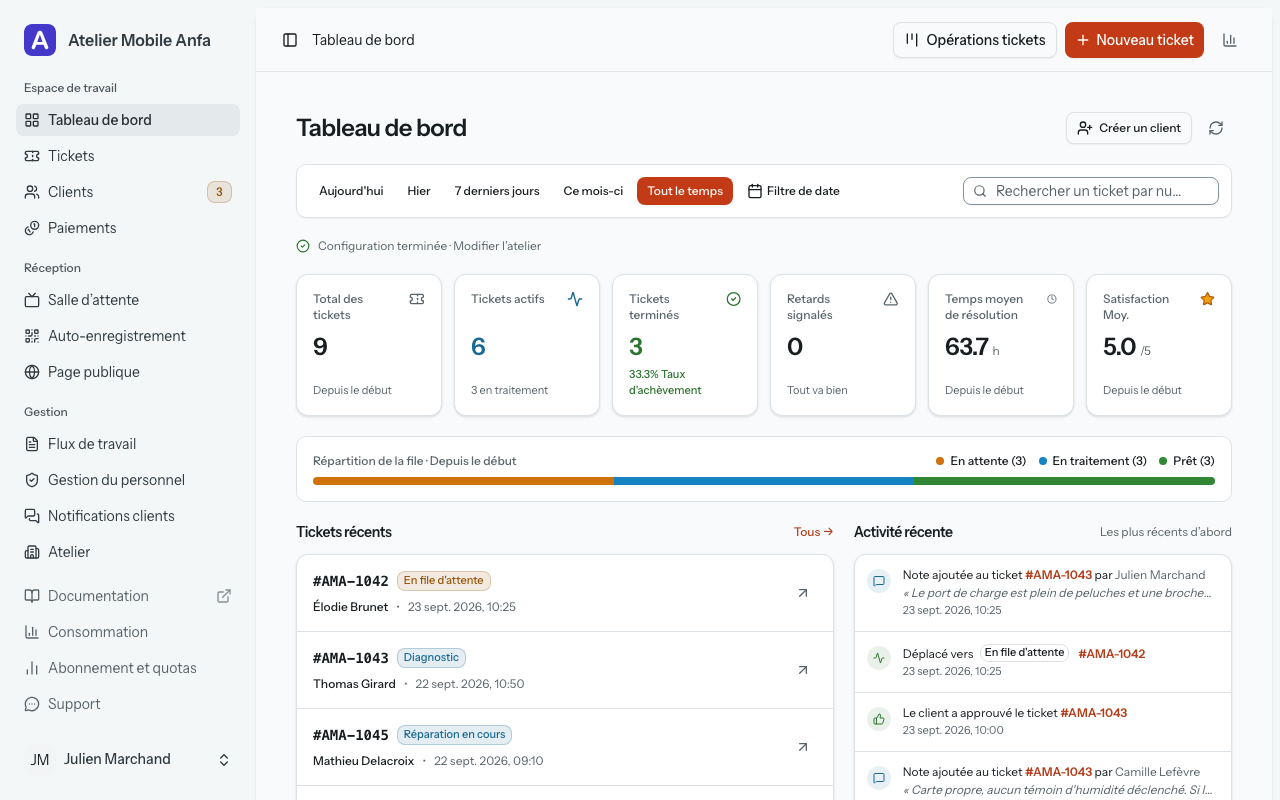Image resolution: width=1280 pixels, height=800 pixels.
Task: Go to Paiements in the sidebar
Action: coord(128,228)
